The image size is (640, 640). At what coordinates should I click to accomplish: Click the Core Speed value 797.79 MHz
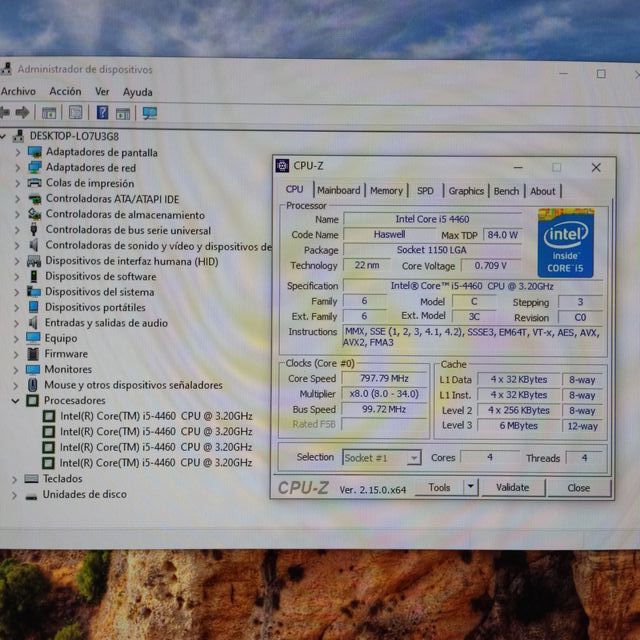[x=384, y=378]
